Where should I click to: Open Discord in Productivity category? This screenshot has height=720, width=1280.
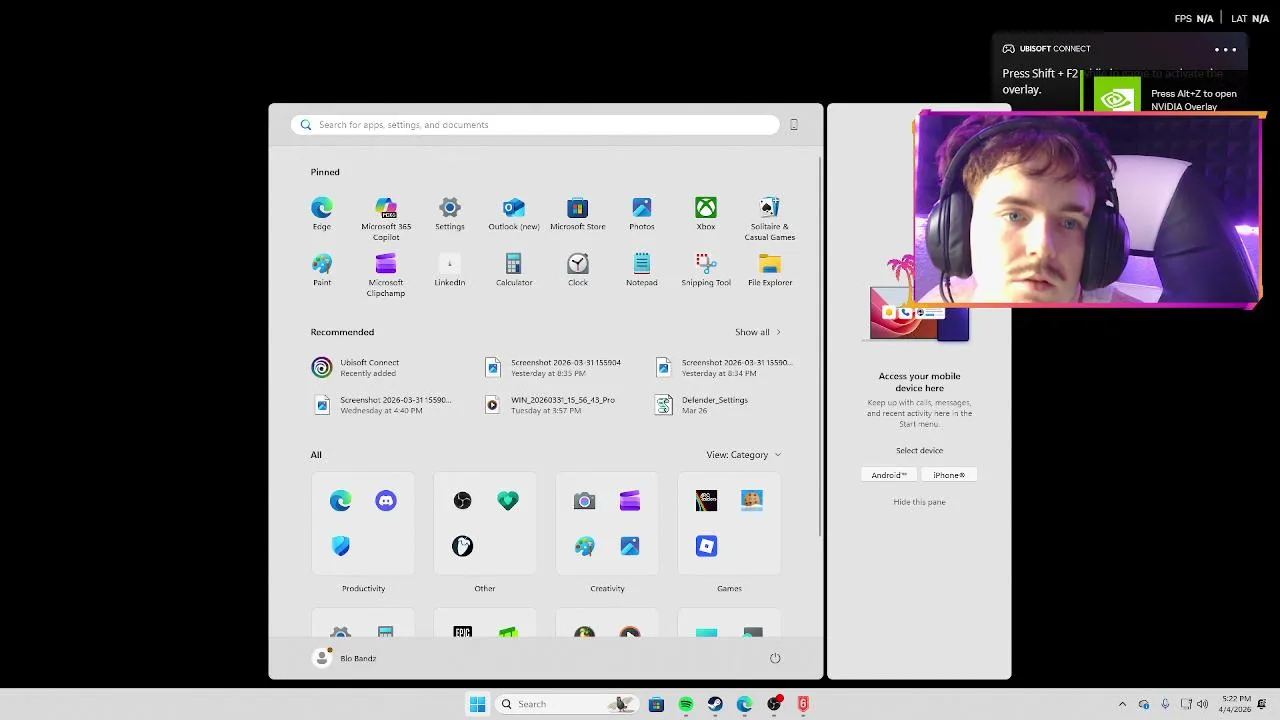pos(386,500)
